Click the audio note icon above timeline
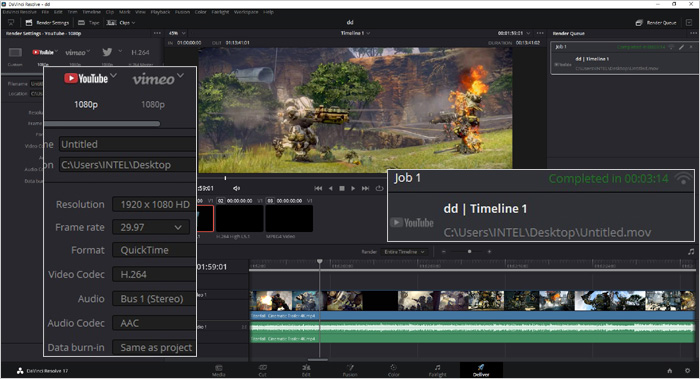This screenshot has height=379, width=700. pyautogui.click(x=691, y=252)
